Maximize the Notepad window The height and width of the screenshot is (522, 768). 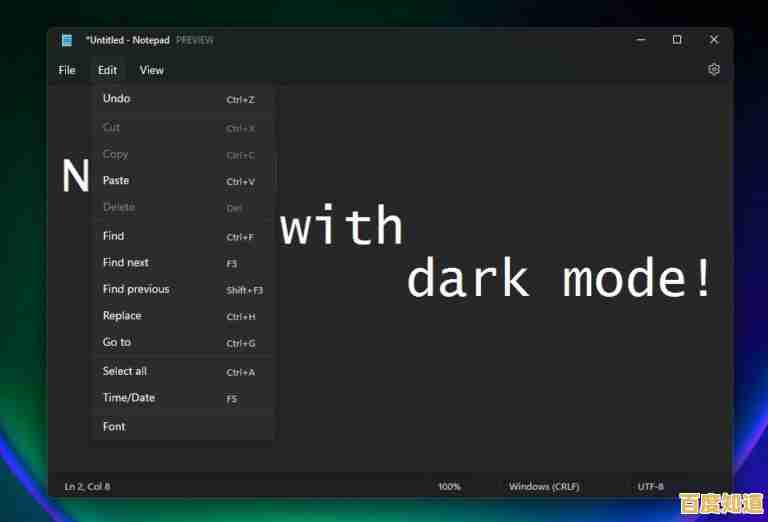pos(677,40)
